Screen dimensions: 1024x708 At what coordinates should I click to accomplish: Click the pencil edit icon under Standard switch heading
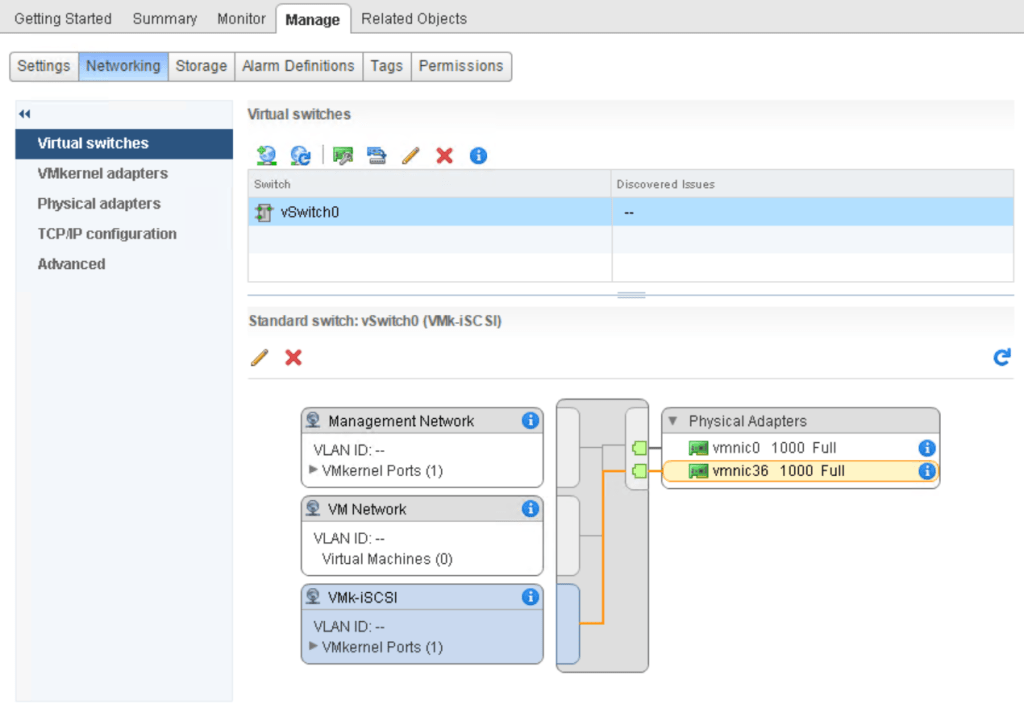259,357
